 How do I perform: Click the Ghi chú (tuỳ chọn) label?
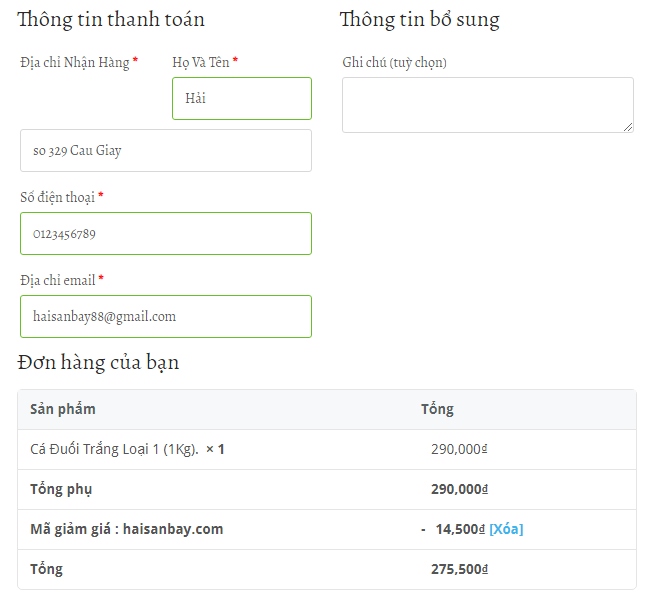[x=394, y=62]
